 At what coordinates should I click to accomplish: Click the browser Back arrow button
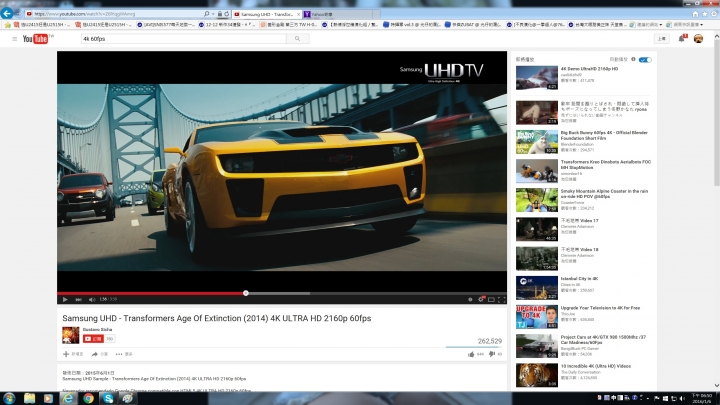[x=7, y=13]
